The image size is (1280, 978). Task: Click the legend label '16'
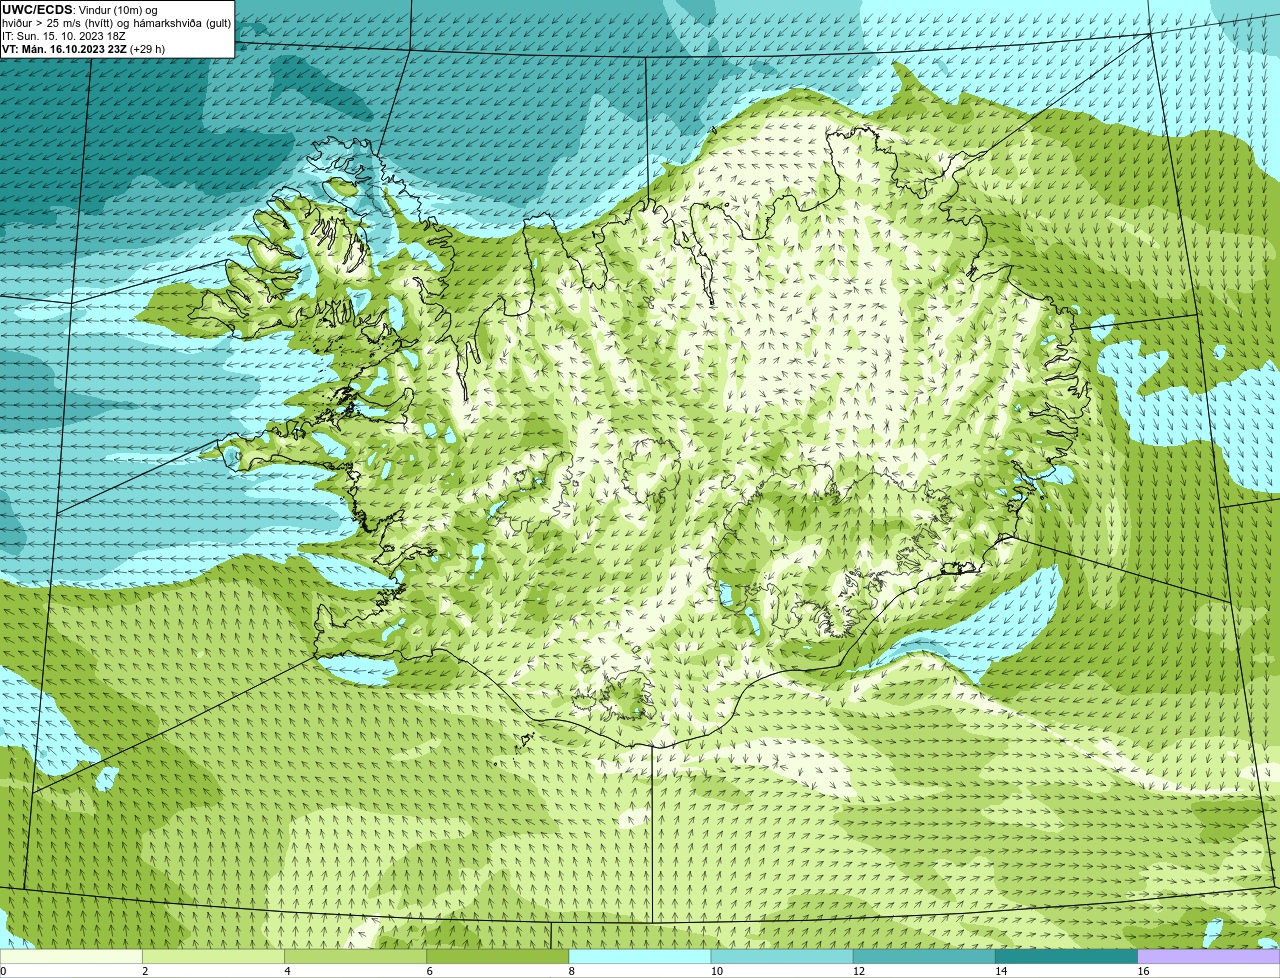(1143, 971)
